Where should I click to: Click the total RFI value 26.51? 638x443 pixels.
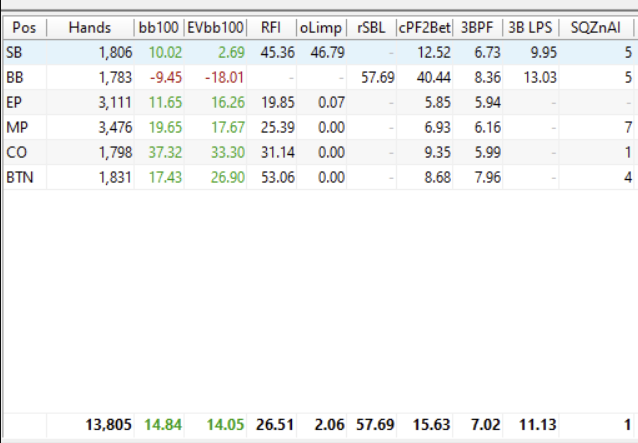[275, 425]
